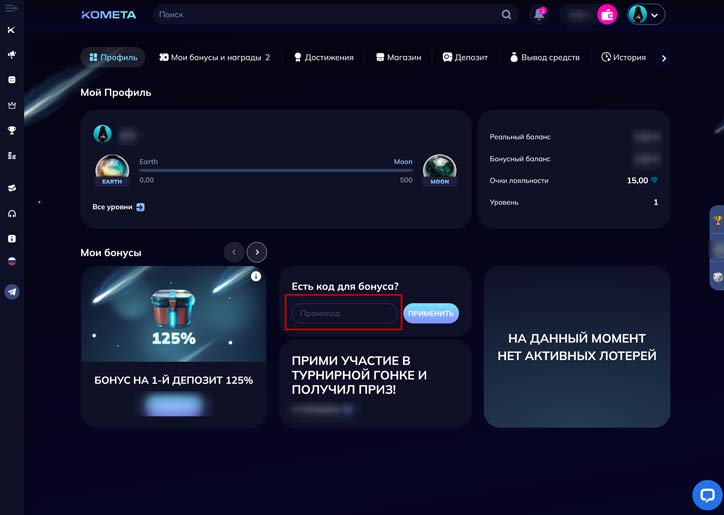Open the История tab
The height and width of the screenshot is (515, 724).
pyautogui.click(x=623, y=57)
